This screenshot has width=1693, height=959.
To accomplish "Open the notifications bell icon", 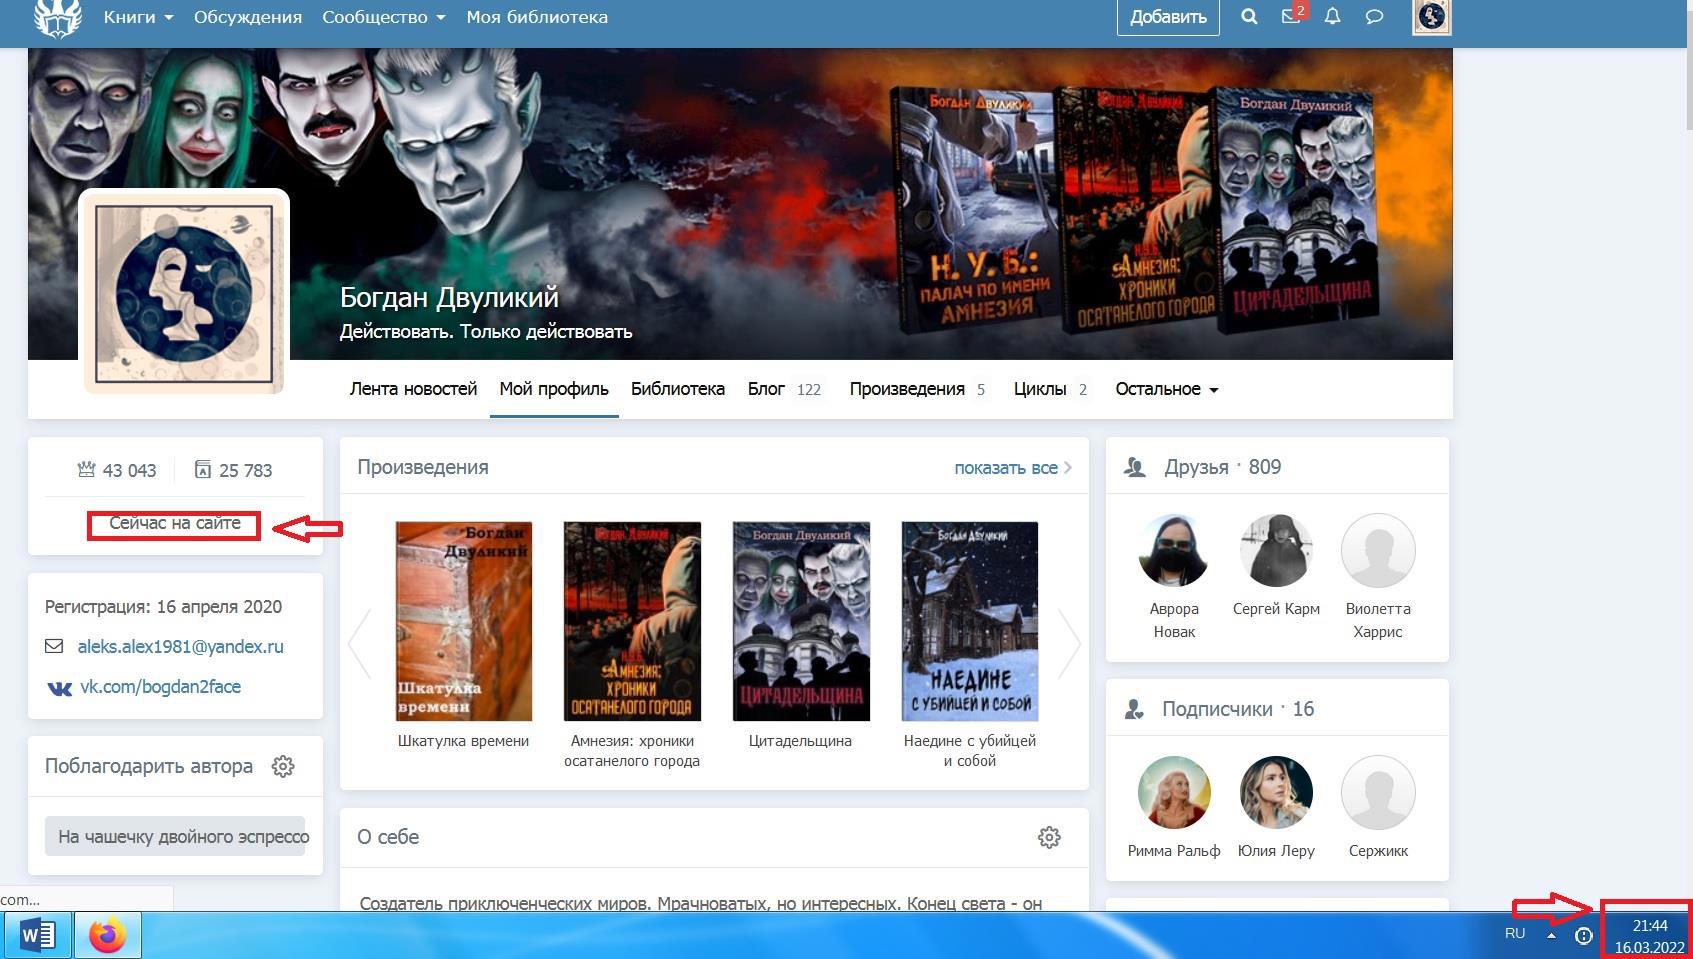I will click(1332, 17).
